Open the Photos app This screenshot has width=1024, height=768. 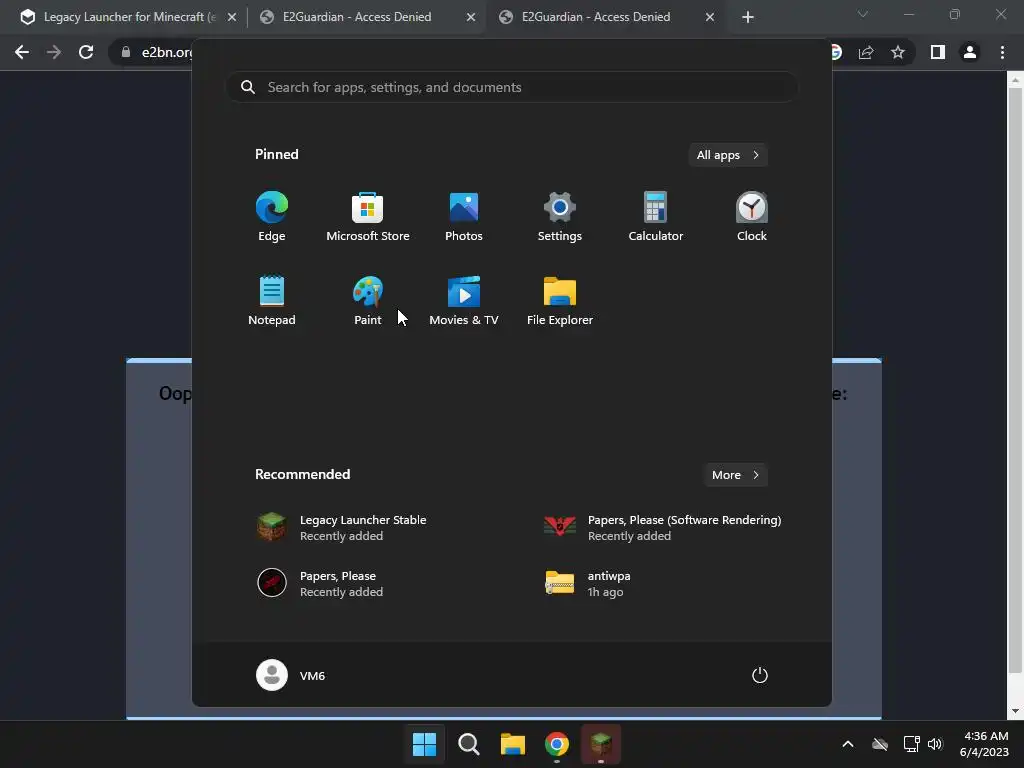pos(464,217)
